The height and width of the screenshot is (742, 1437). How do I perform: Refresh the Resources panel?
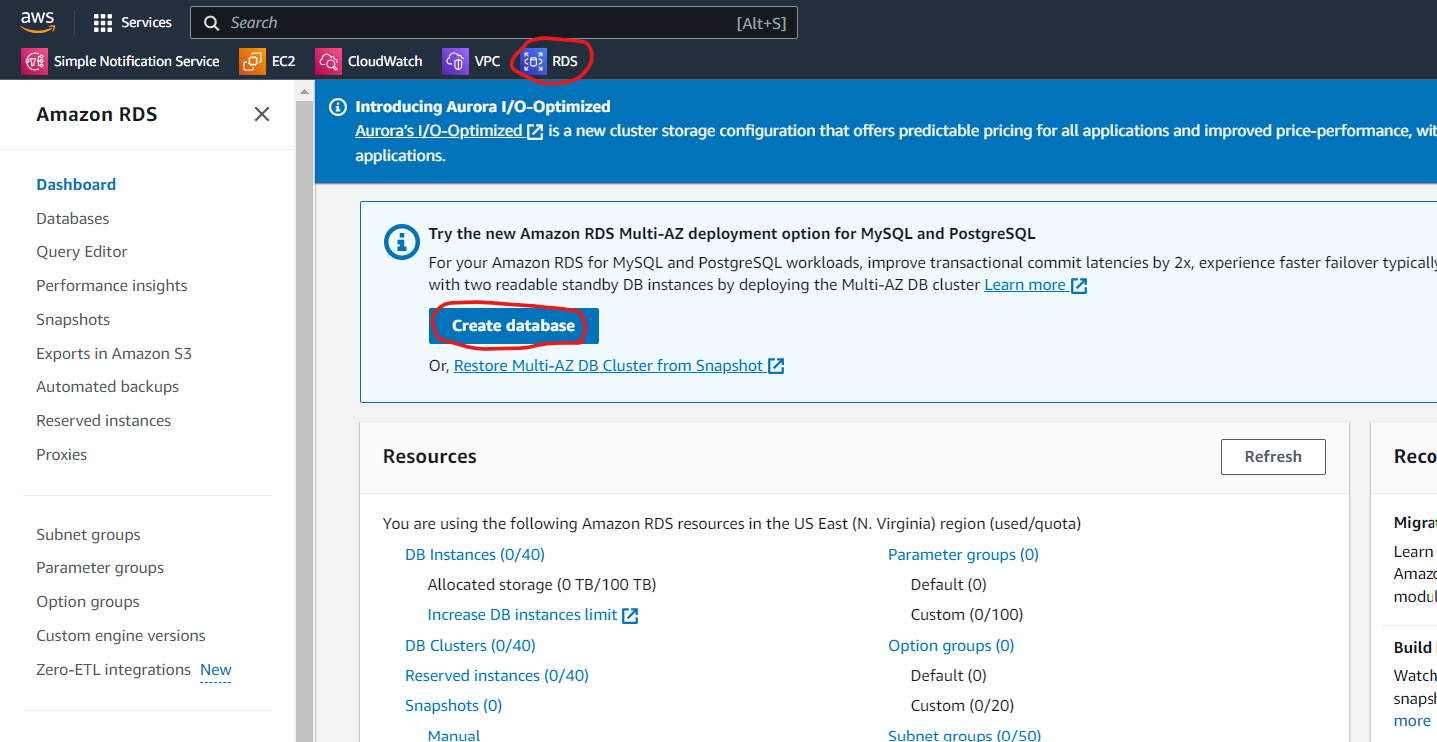1273,457
